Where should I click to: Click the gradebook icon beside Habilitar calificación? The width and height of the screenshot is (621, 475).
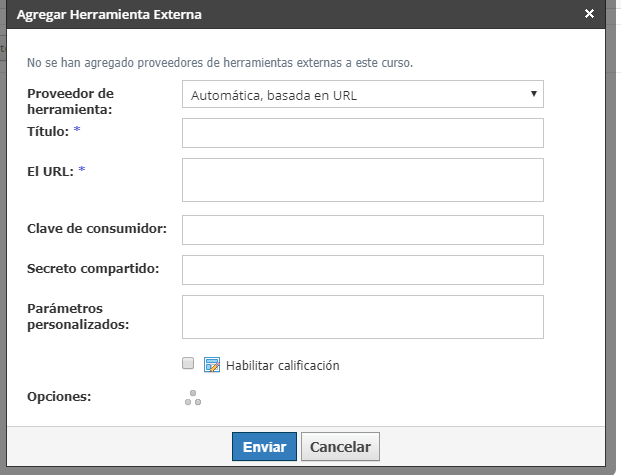coord(212,365)
